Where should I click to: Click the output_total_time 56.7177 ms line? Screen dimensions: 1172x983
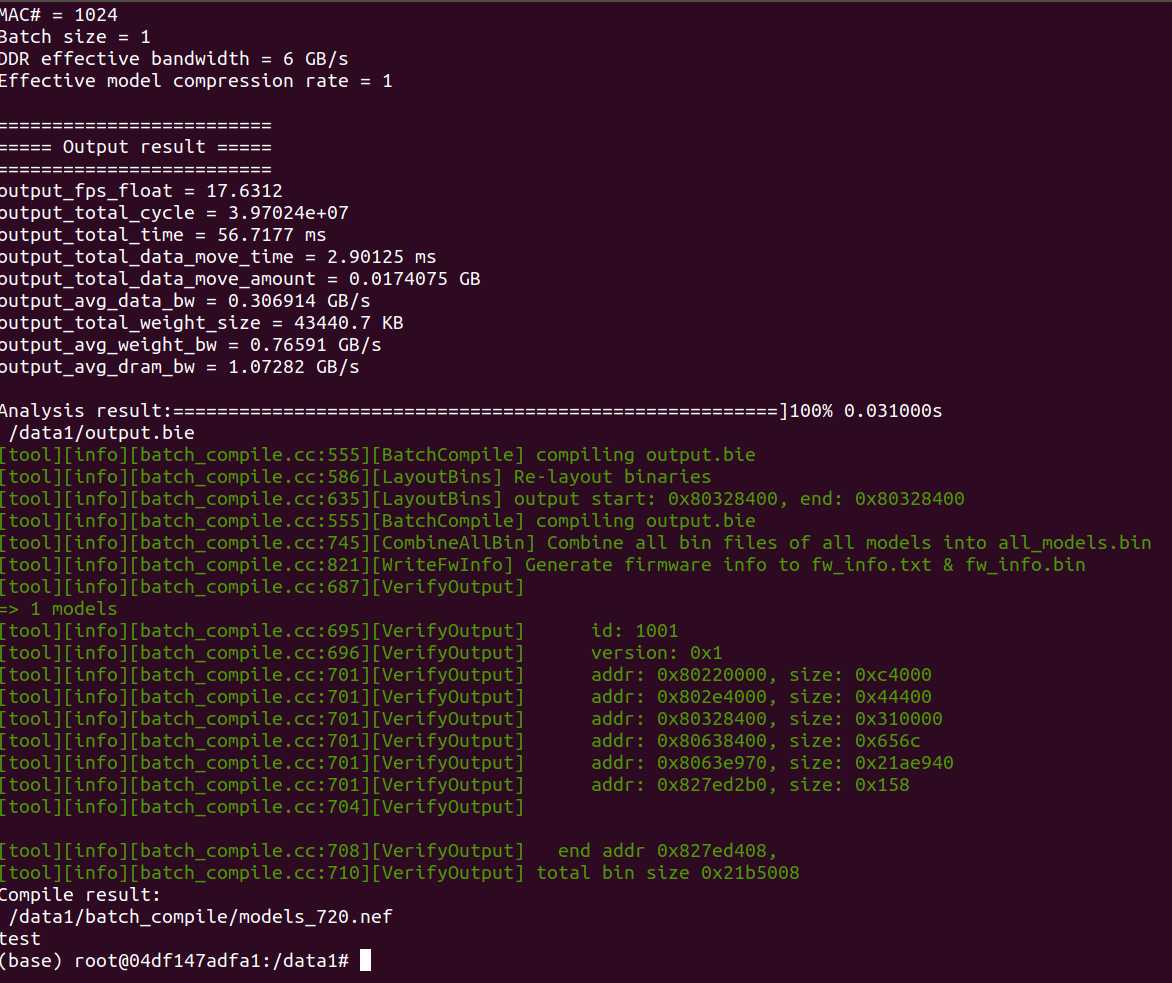point(163,235)
